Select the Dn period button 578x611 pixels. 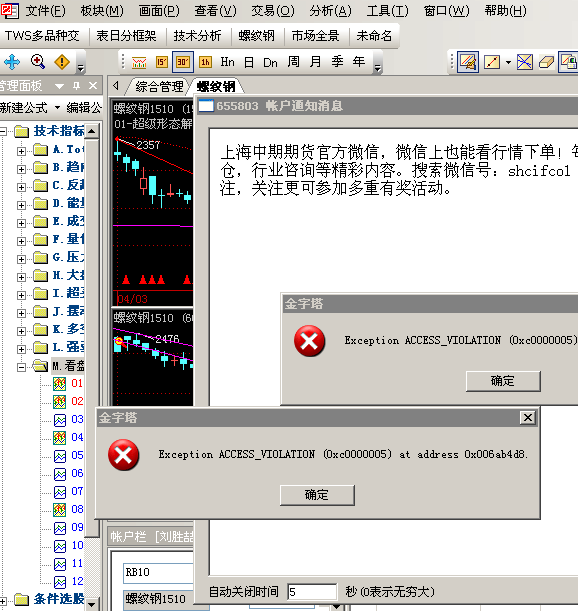pyautogui.click(x=270, y=62)
